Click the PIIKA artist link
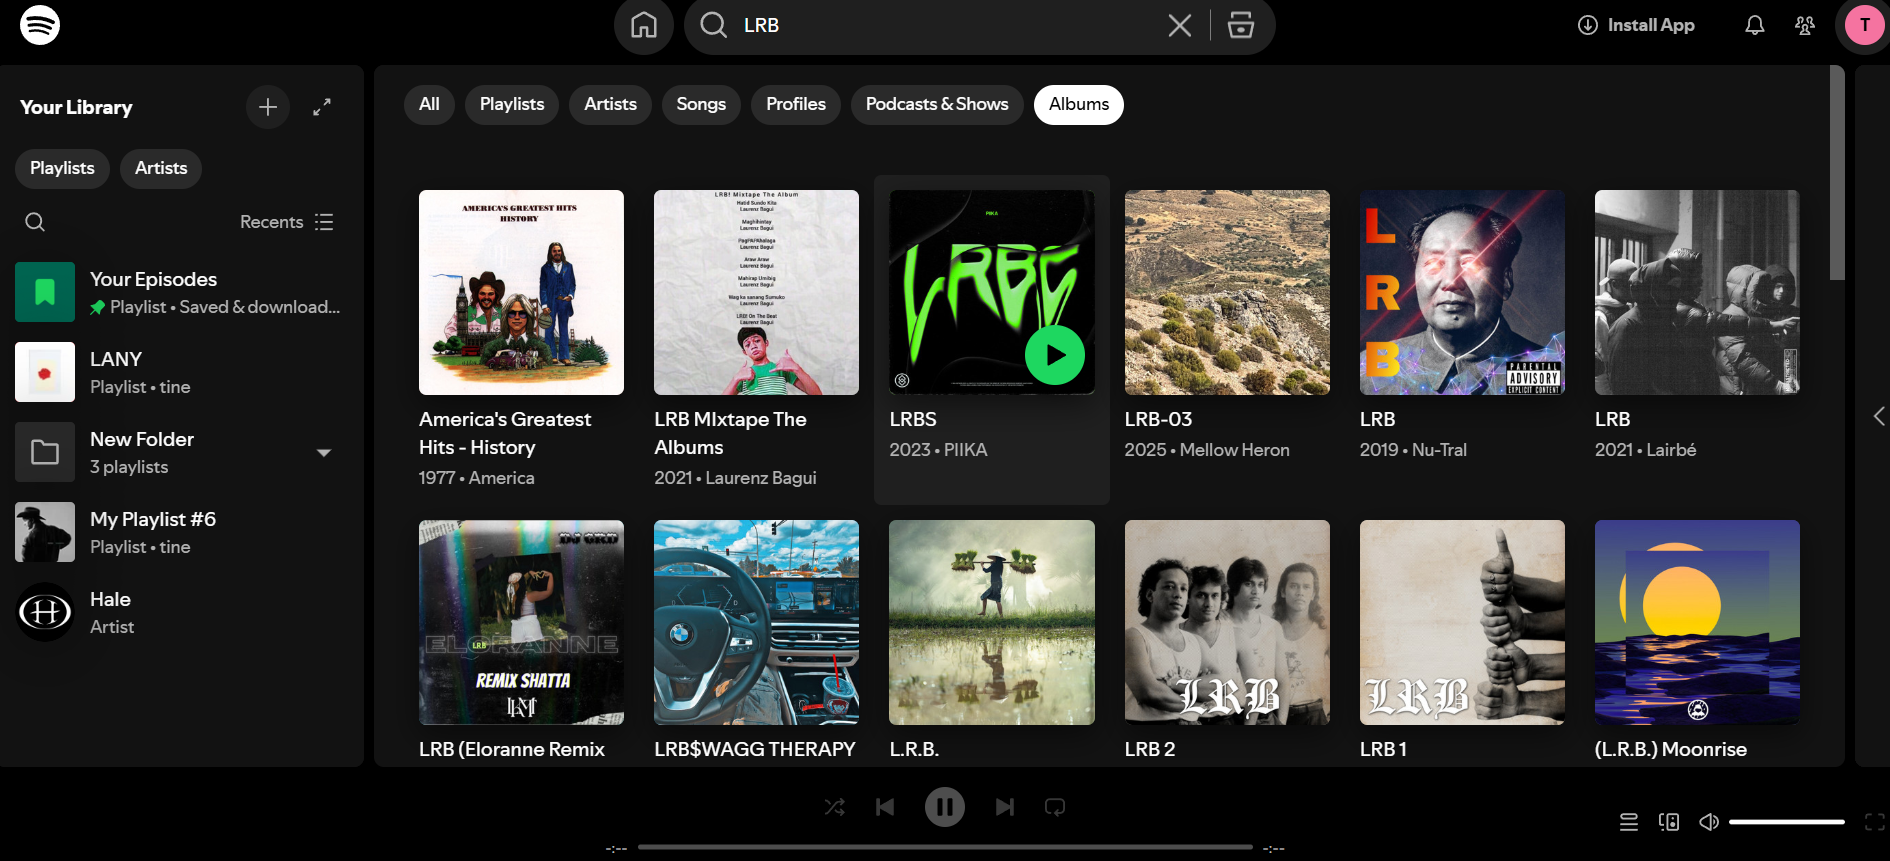Image resolution: width=1890 pixels, height=861 pixels. coord(965,450)
